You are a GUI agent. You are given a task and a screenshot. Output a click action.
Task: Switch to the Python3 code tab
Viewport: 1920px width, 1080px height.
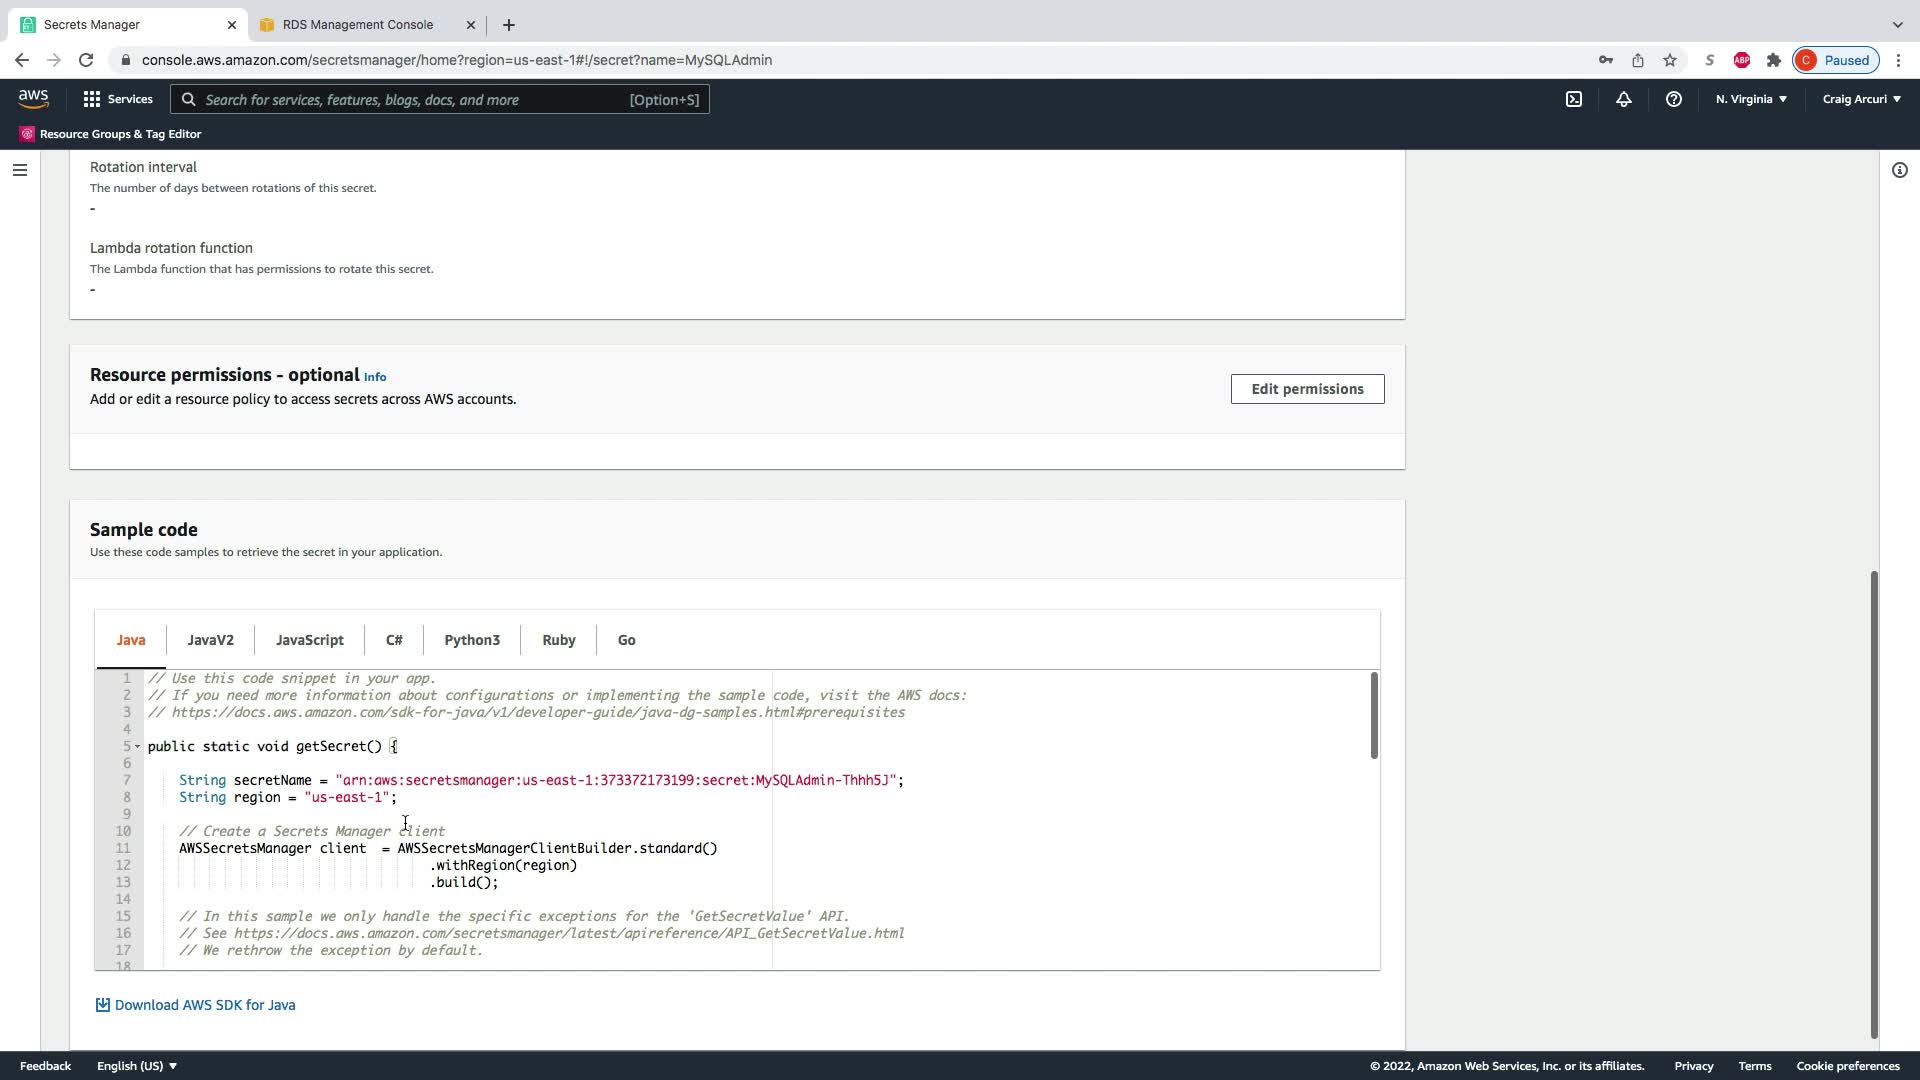click(471, 640)
